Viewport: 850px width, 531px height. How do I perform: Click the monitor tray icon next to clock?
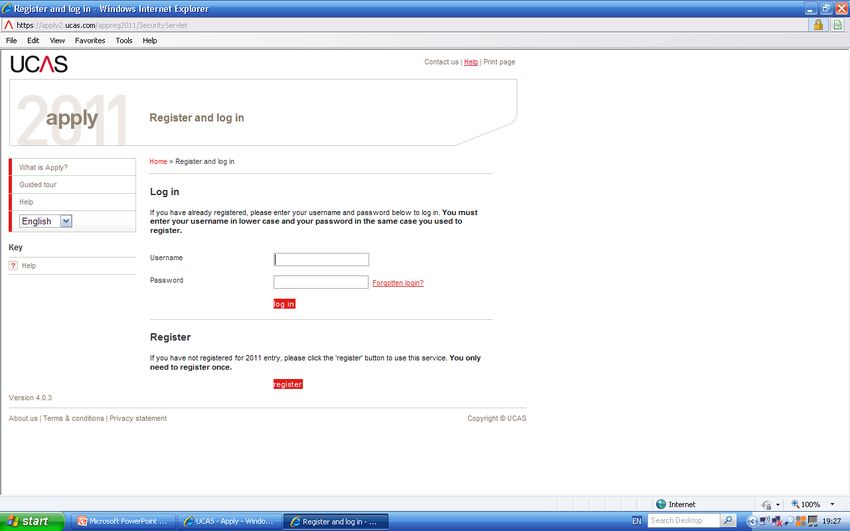pyautogui.click(x=813, y=521)
